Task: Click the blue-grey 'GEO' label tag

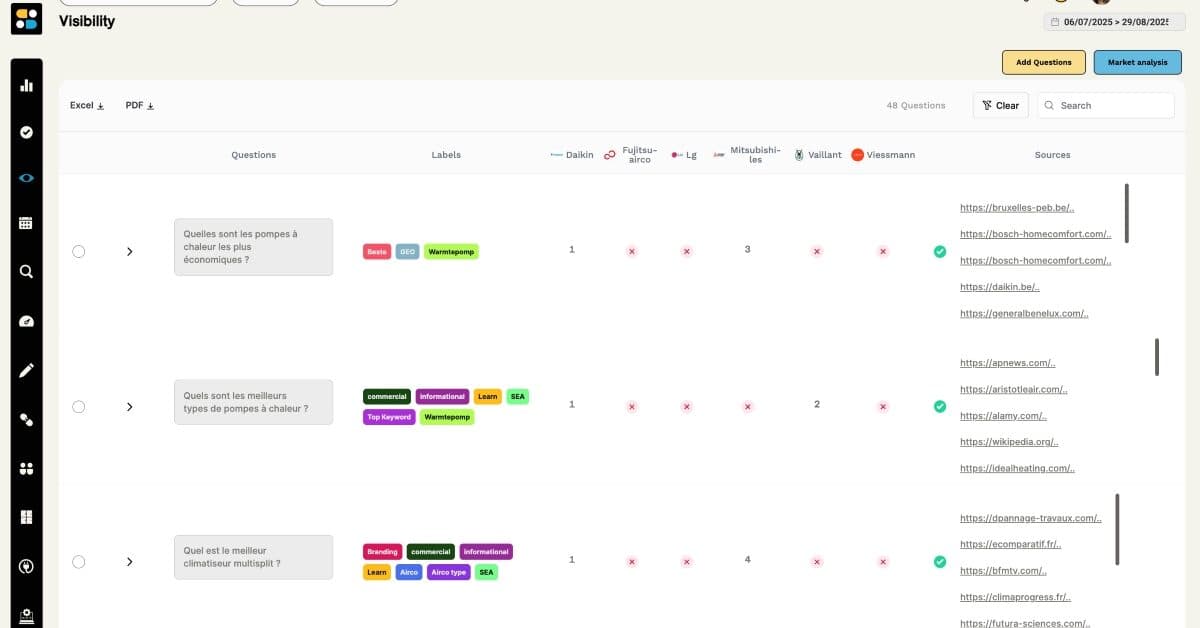Action: pos(407,252)
